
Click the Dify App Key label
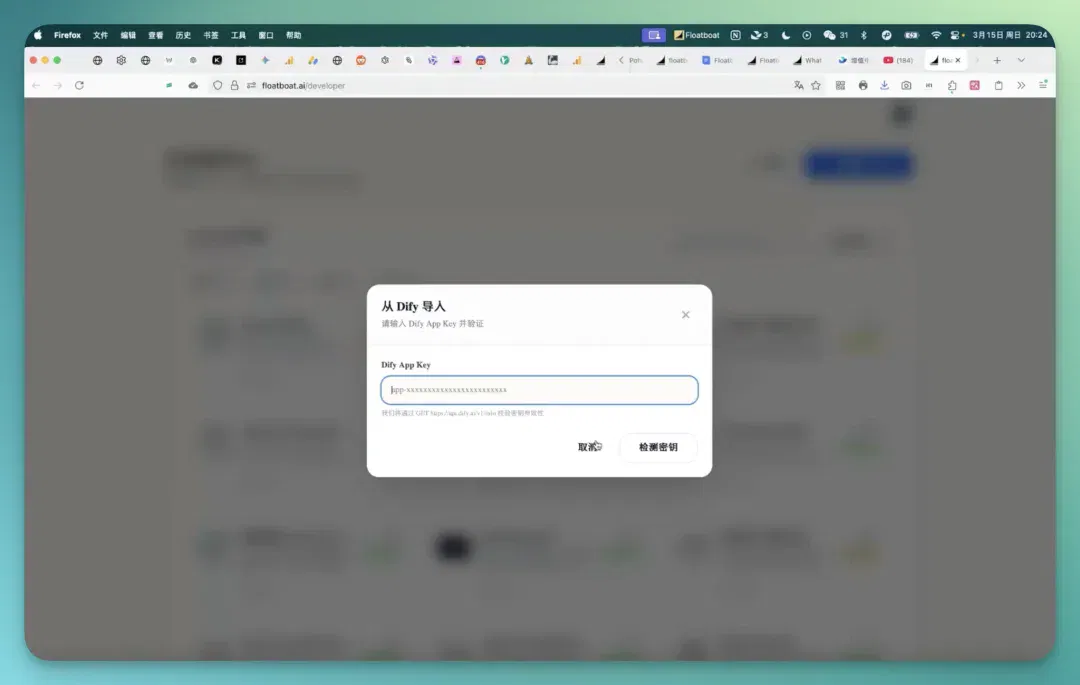click(x=406, y=365)
